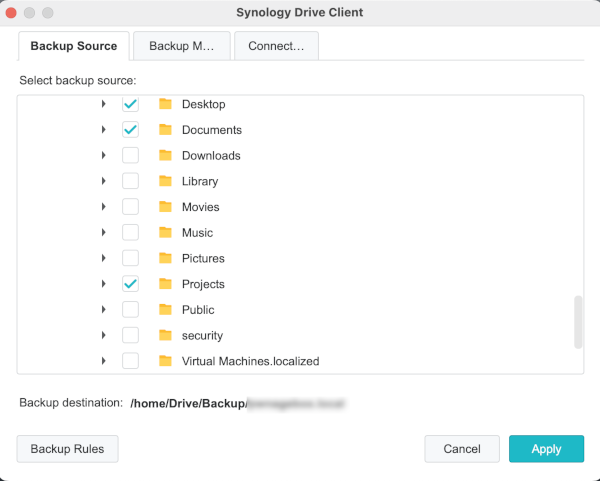The width and height of the screenshot is (600, 481).
Task: Click the security folder icon
Action: click(x=165, y=336)
